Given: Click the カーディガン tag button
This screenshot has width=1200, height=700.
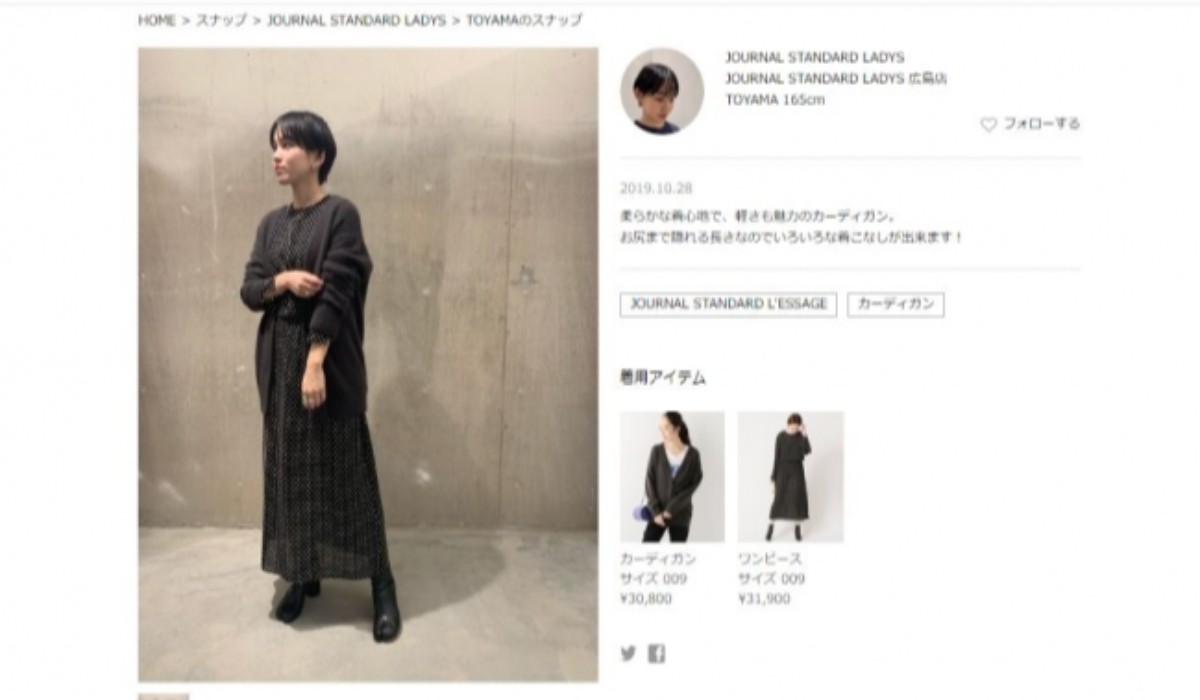Looking at the screenshot, I should pyautogui.click(x=896, y=304).
